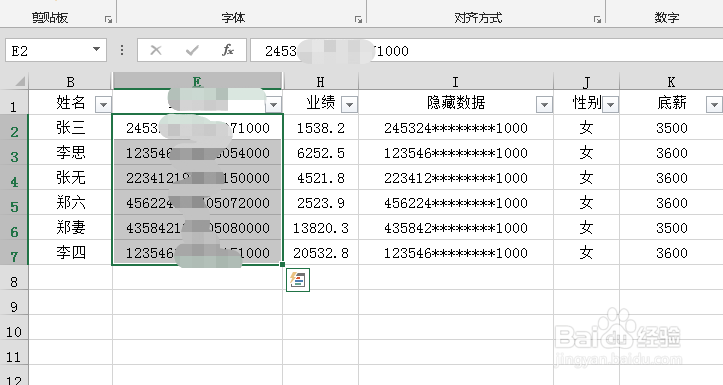Select column B header
Screen dimensions: 723x385
pos(71,82)
